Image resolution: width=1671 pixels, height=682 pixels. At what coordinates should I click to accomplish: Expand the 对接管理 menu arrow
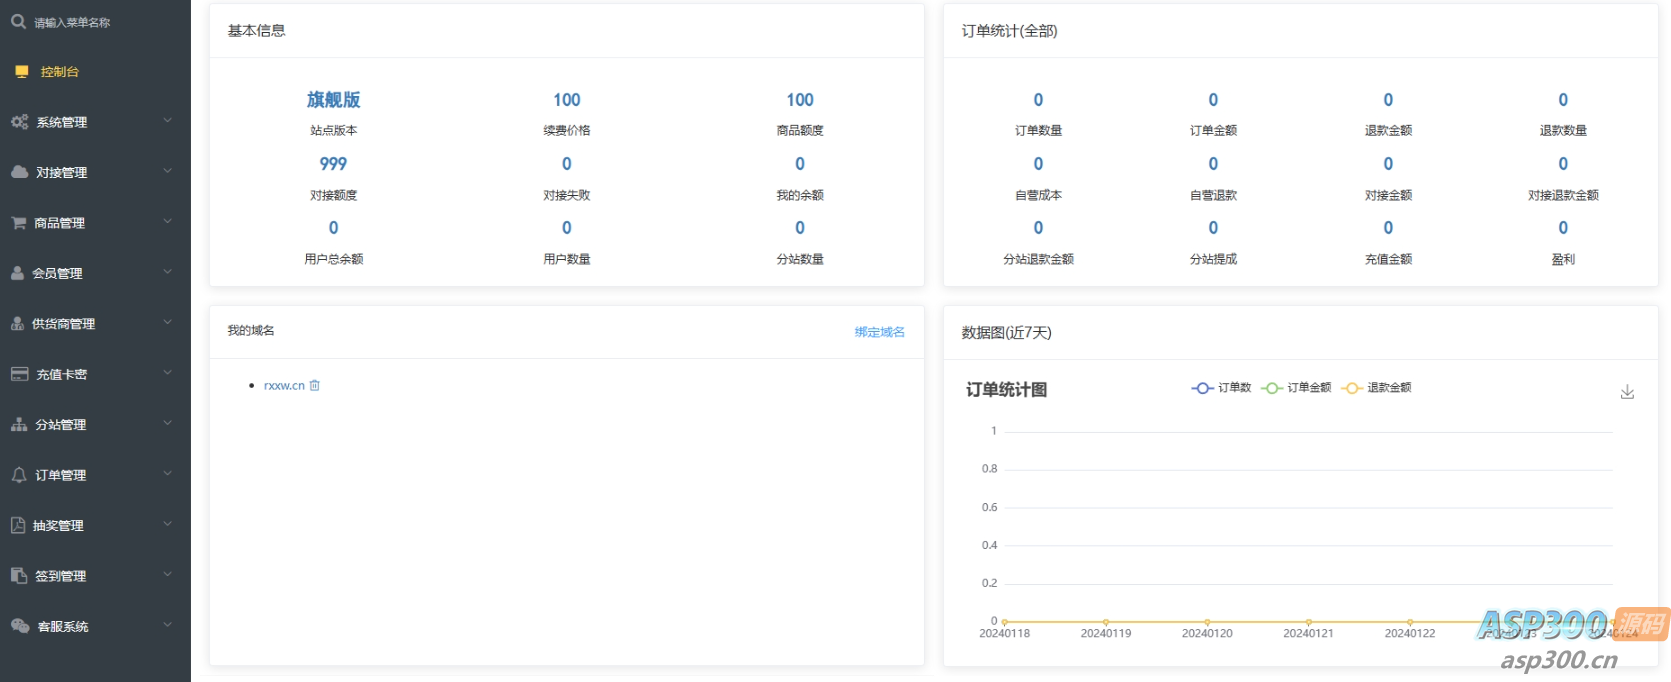(x=167, y=171)
